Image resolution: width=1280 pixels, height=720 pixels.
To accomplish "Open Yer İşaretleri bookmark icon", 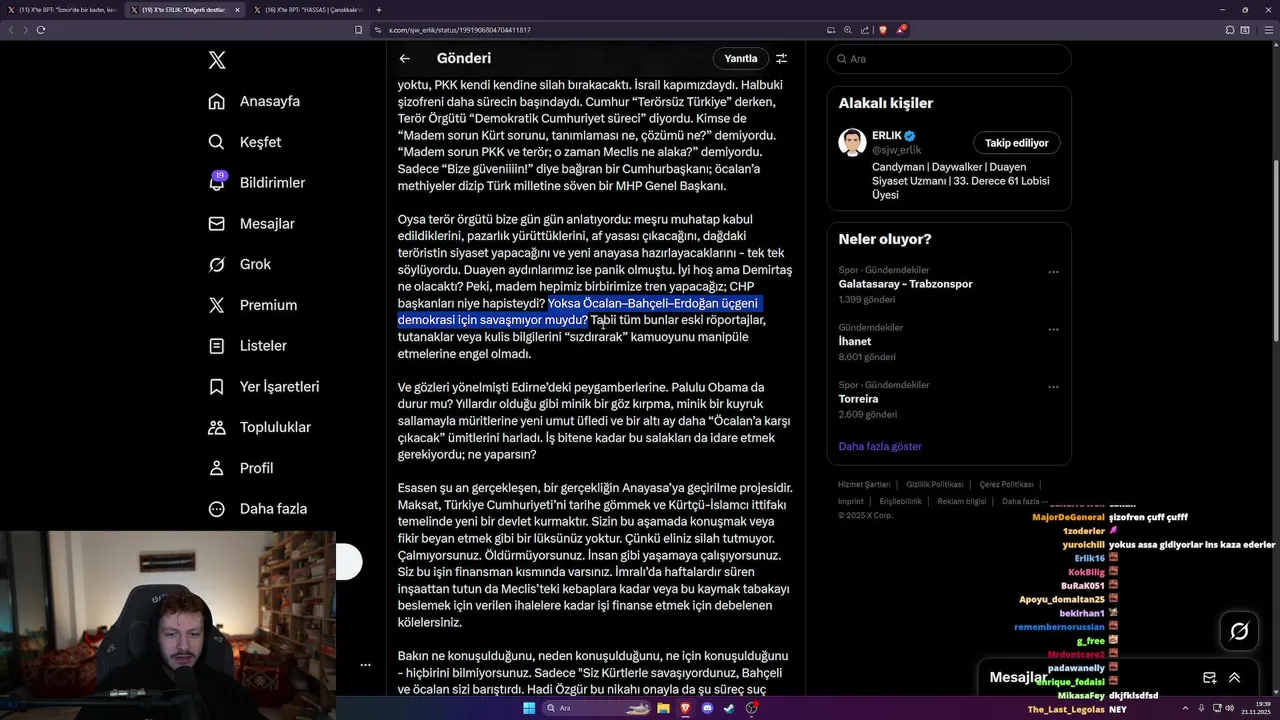I will tap(217, 386).
